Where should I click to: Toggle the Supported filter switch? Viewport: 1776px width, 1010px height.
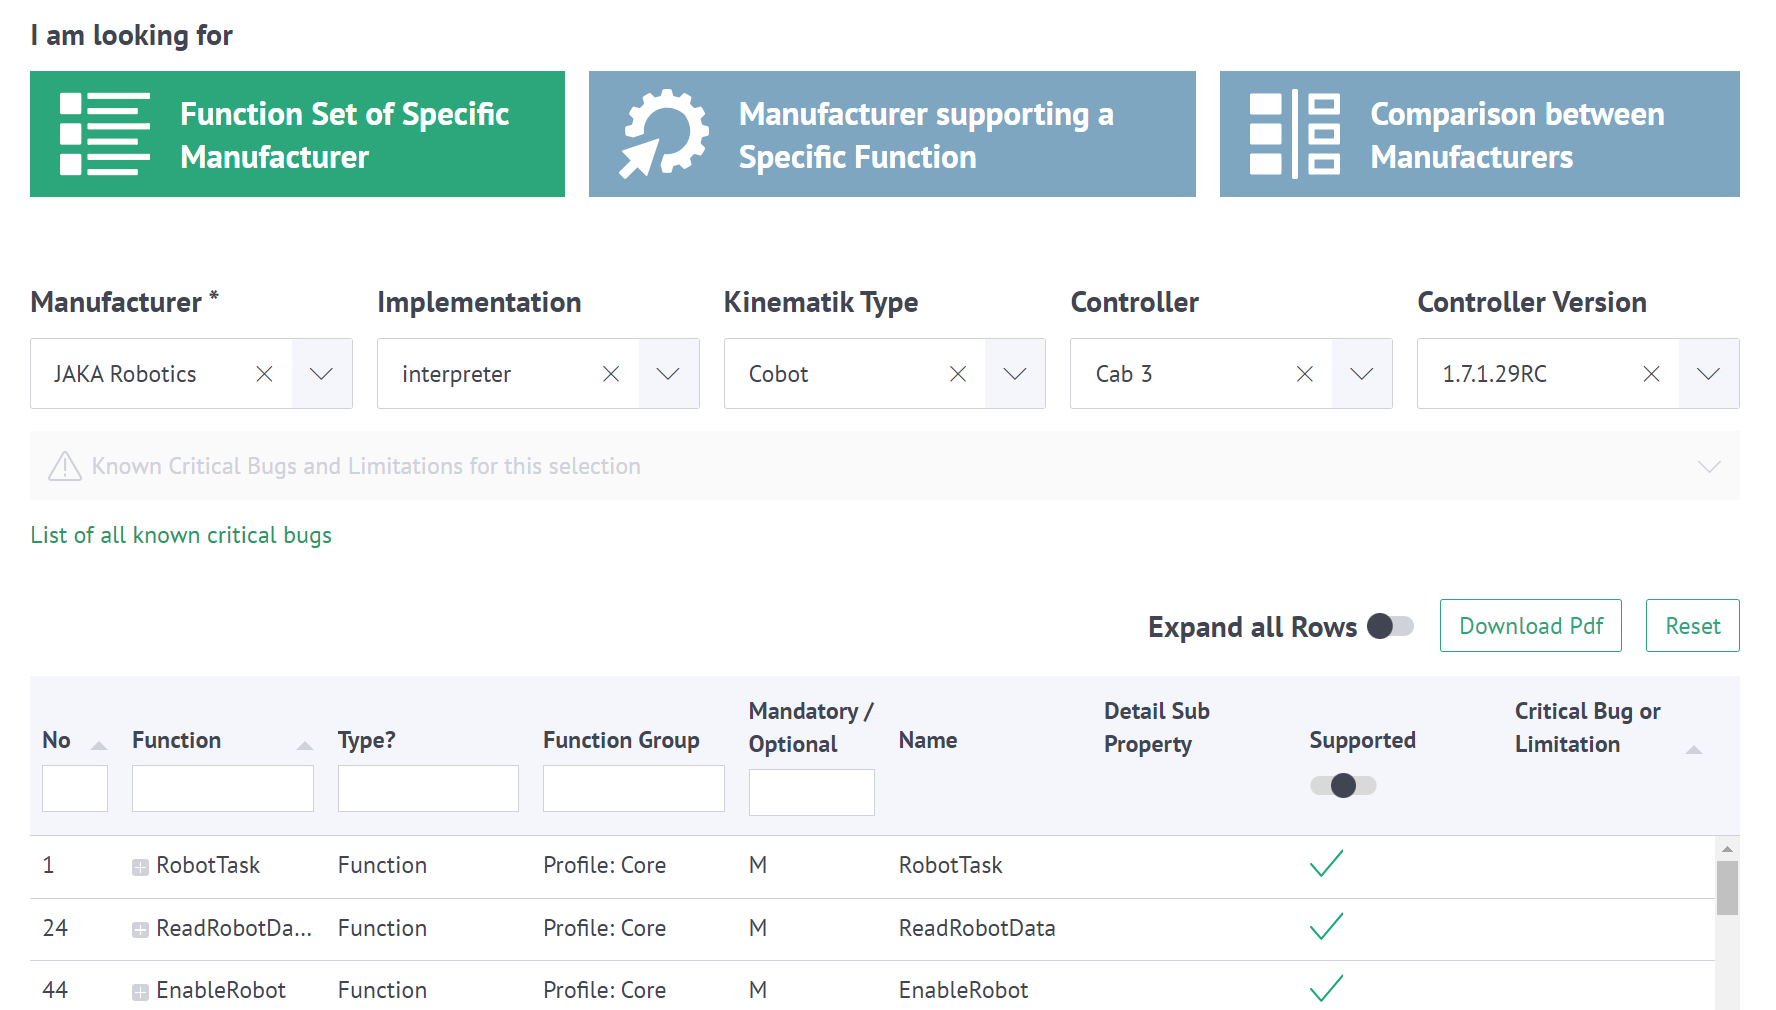point(1343,786)
